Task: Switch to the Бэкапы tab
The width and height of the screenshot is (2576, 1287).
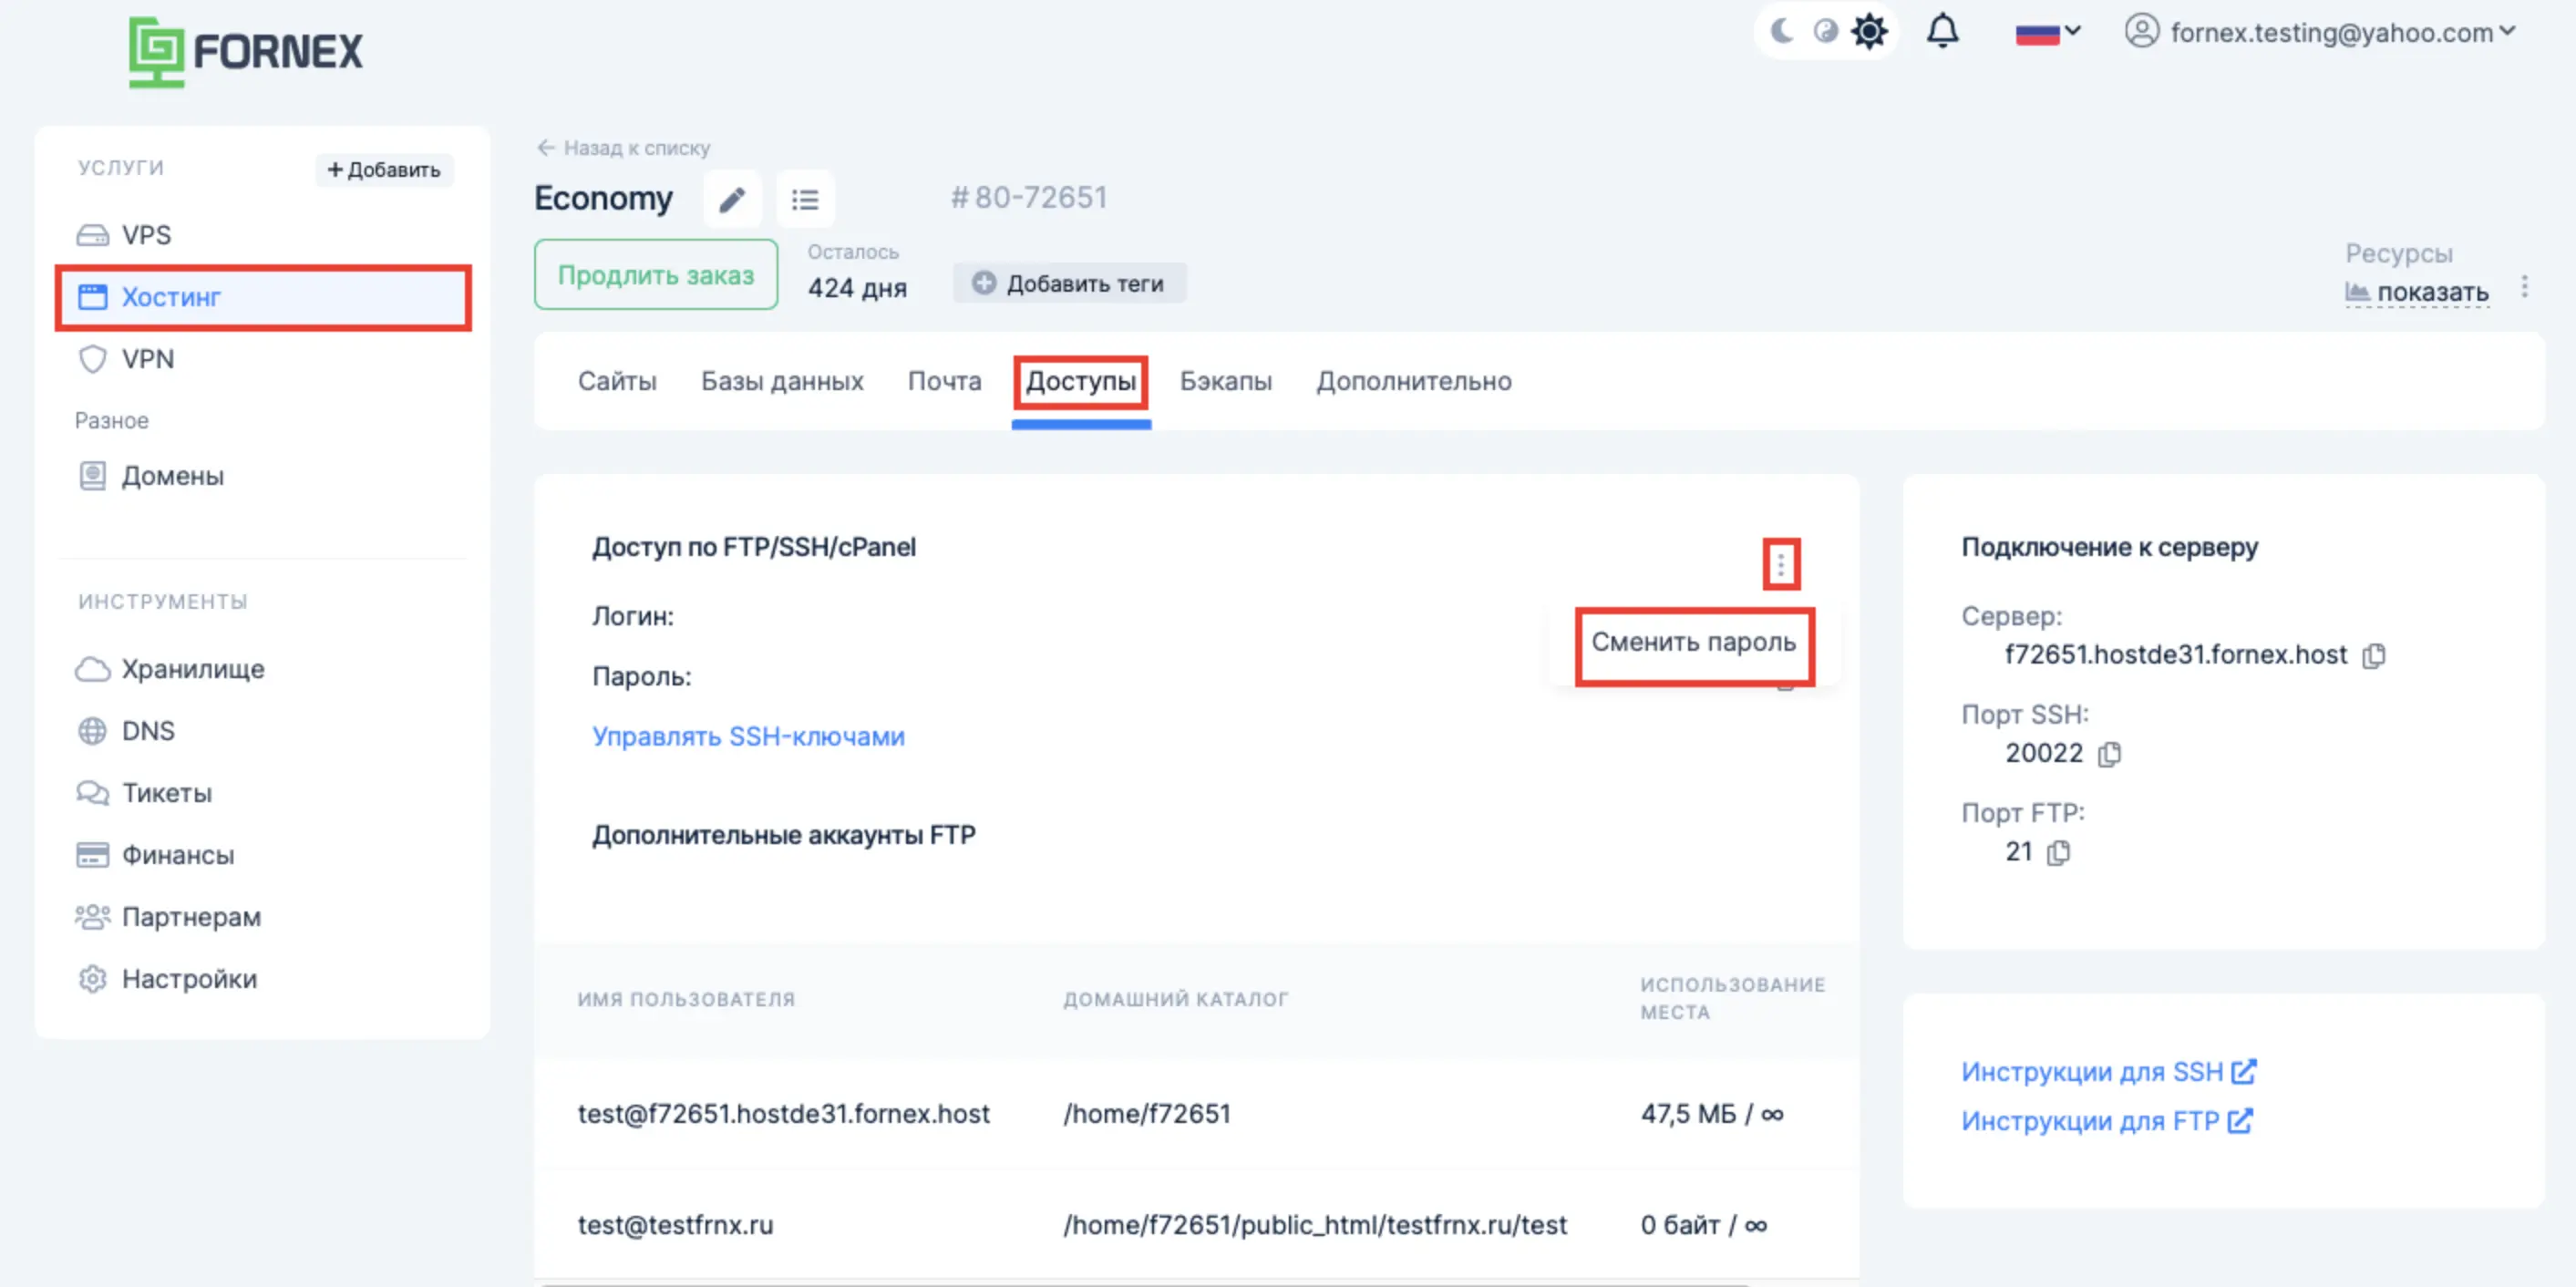Action: coord(1226,381)
